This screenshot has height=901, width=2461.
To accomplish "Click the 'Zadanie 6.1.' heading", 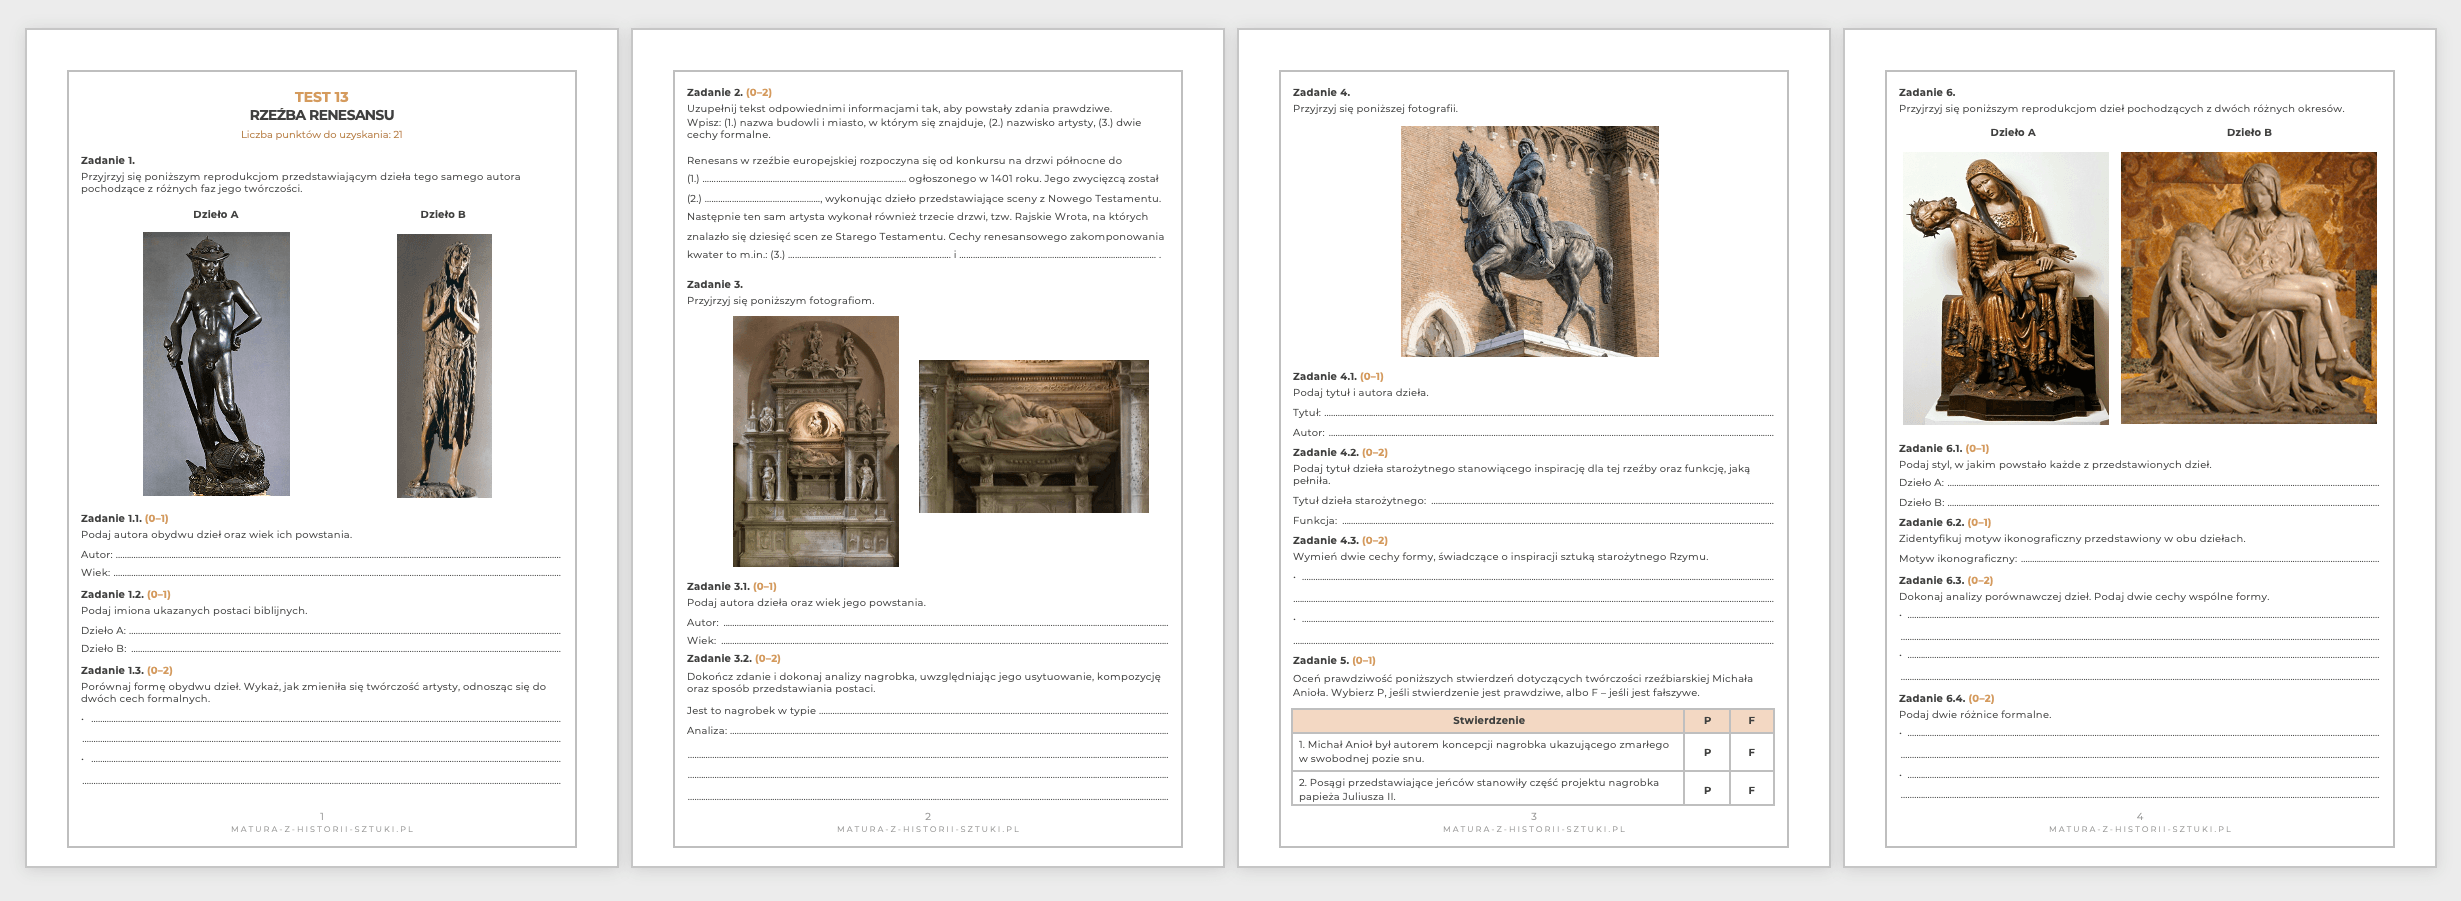I will (x=1931, y=449).
